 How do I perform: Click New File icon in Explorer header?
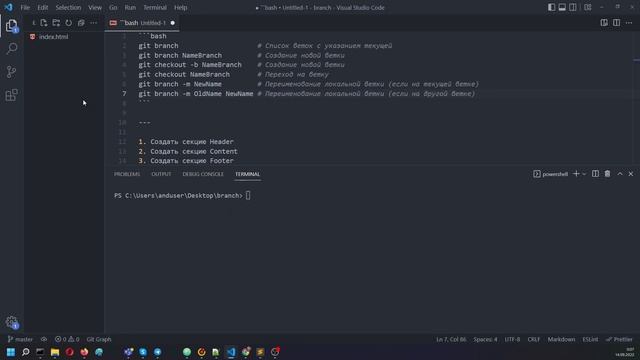(x=44, y=23)
